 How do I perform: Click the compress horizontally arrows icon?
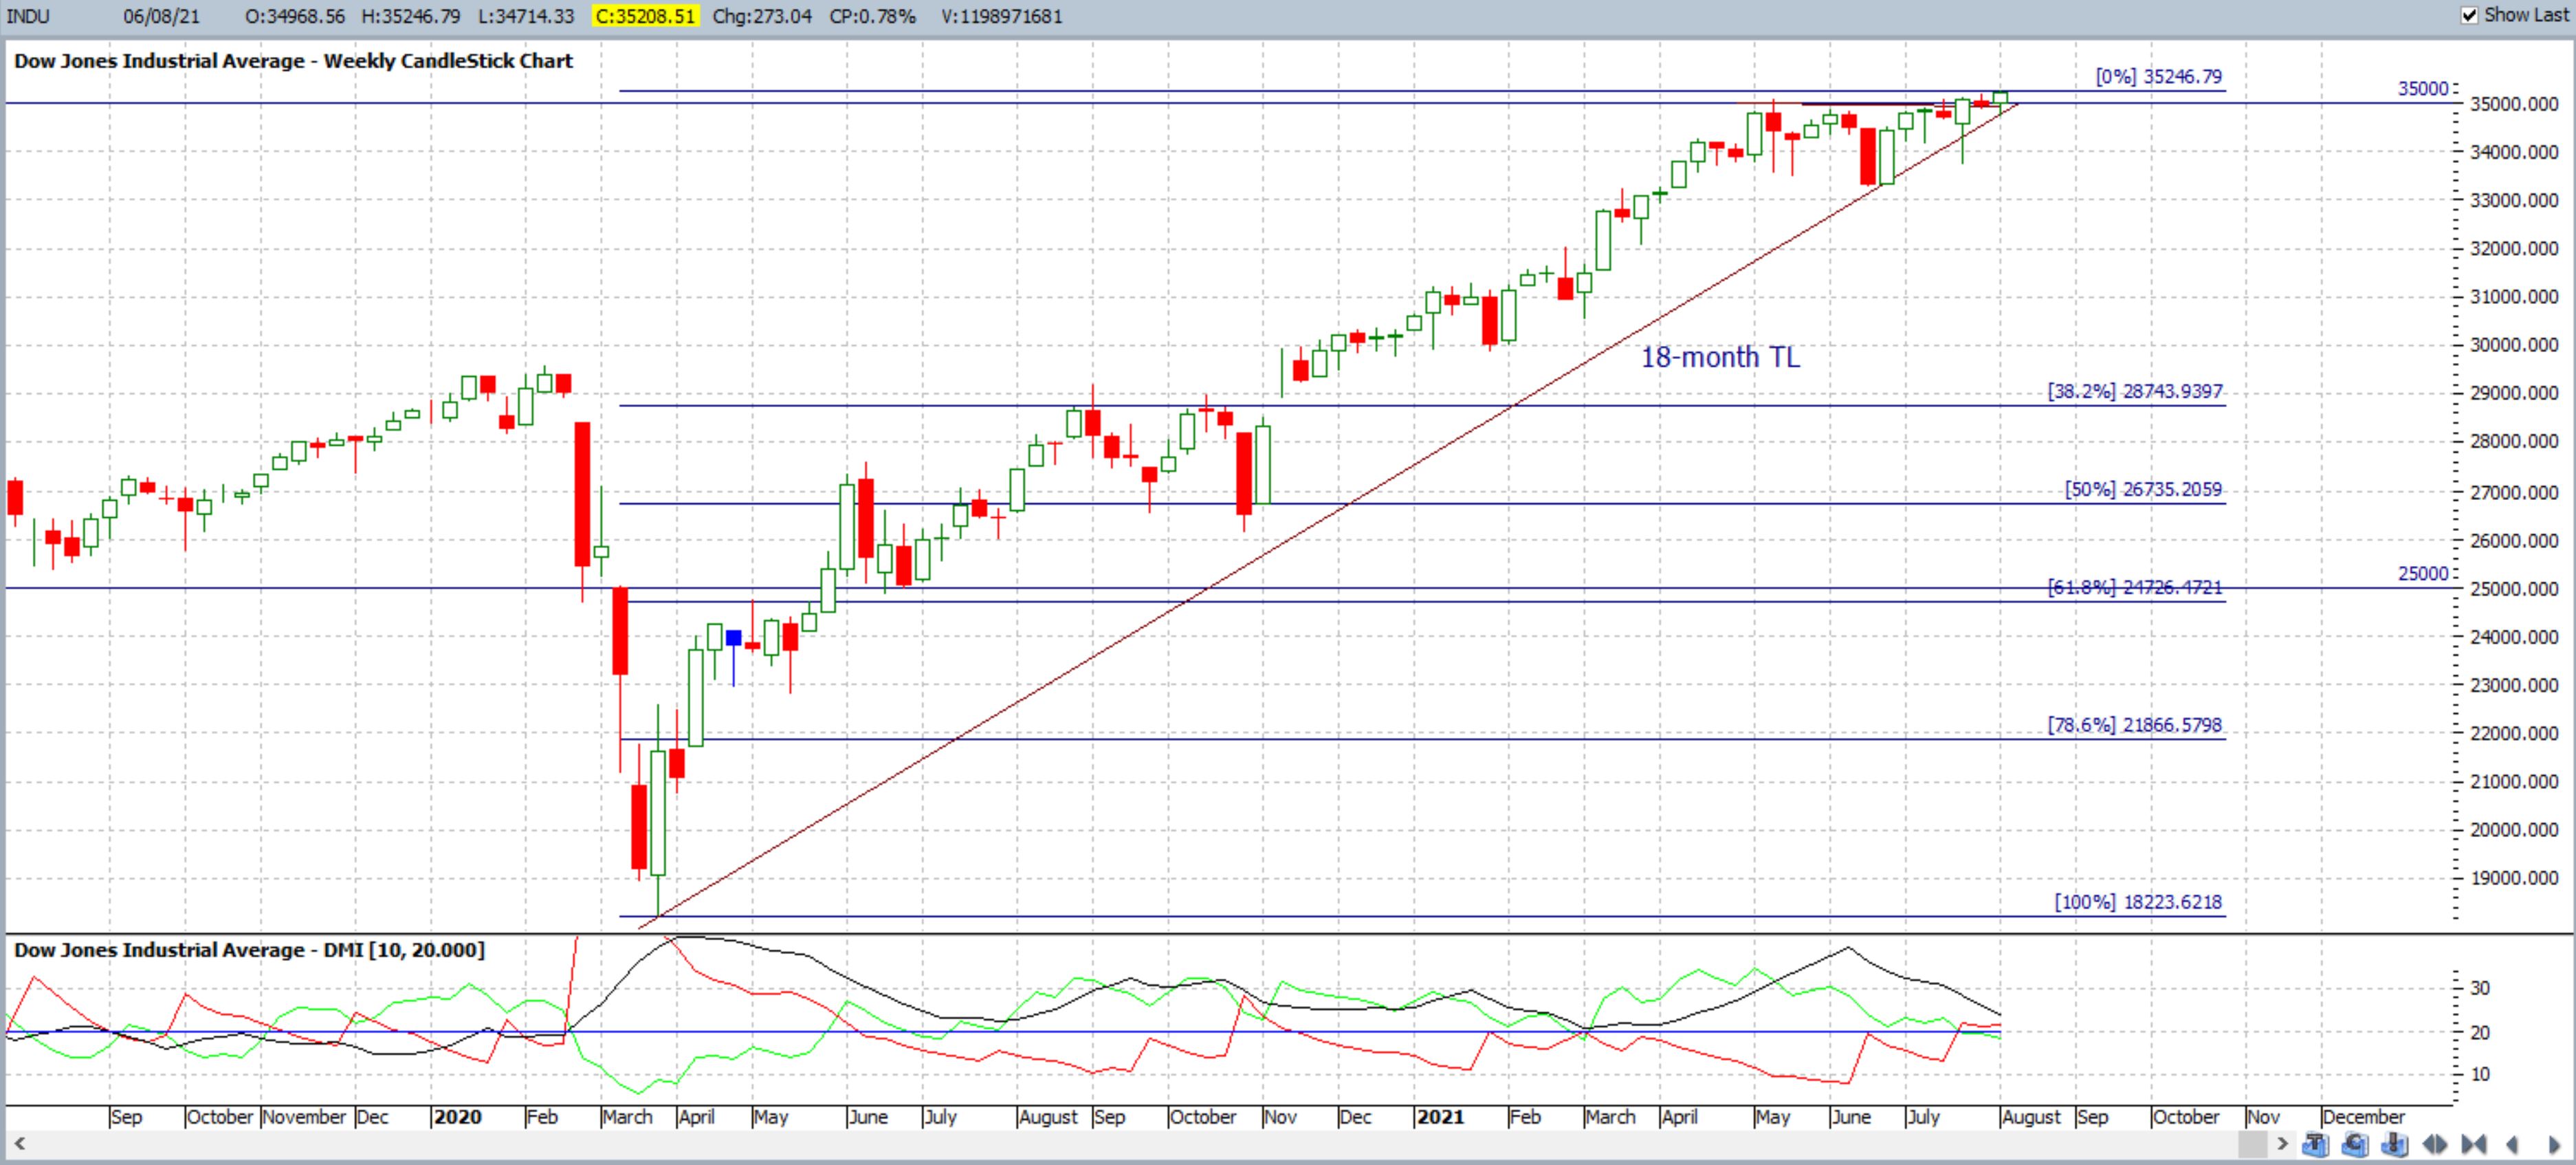tap(2474, 1144)
